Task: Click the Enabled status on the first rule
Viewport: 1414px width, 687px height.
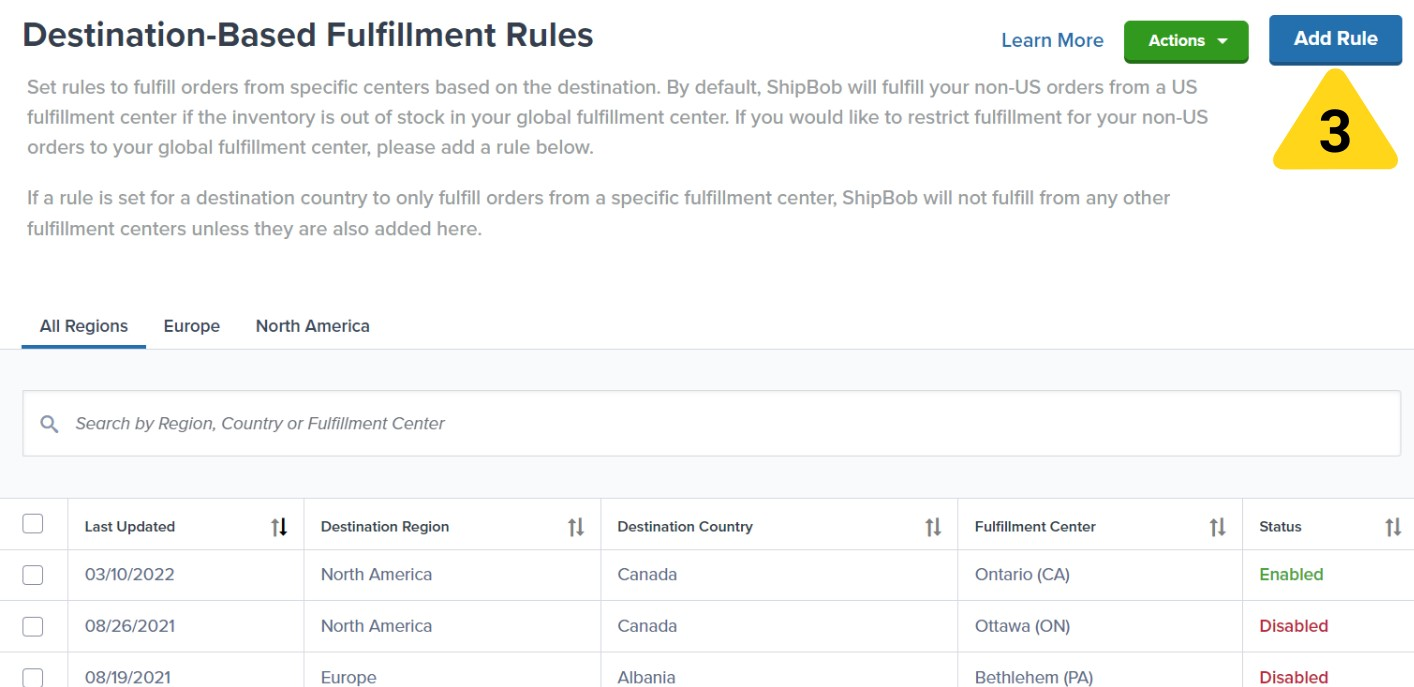Action: [x=1293, y=573]
